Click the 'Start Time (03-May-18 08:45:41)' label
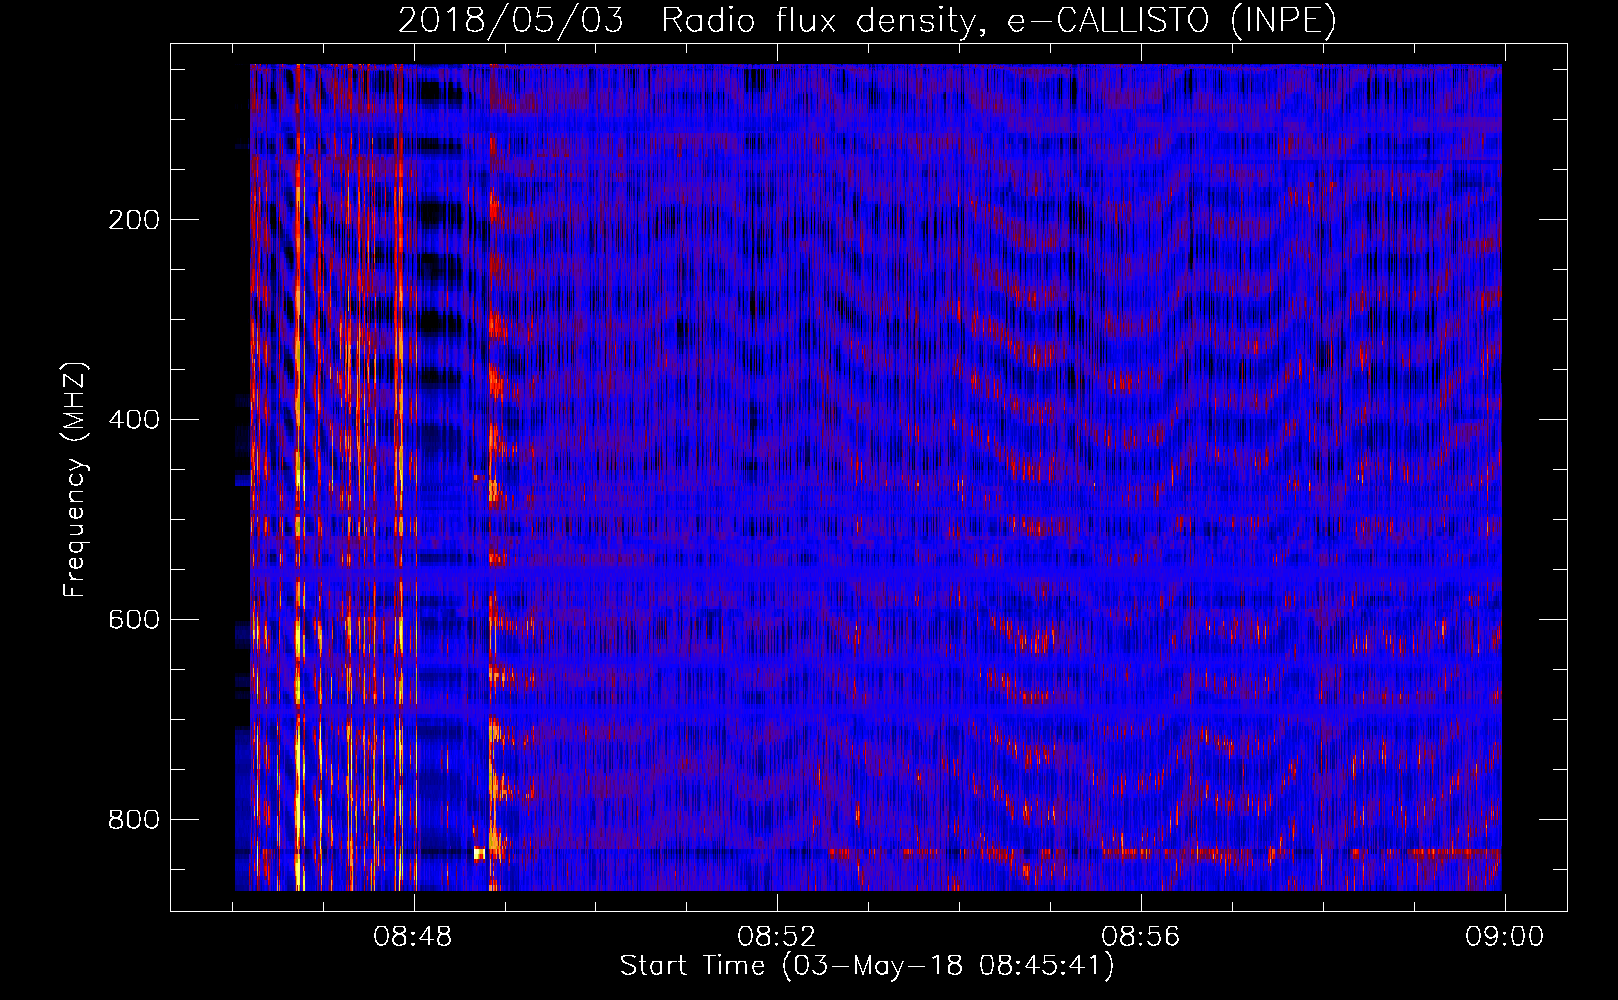Screen dimensions: 1618x1000 click(x=867, y=966)
